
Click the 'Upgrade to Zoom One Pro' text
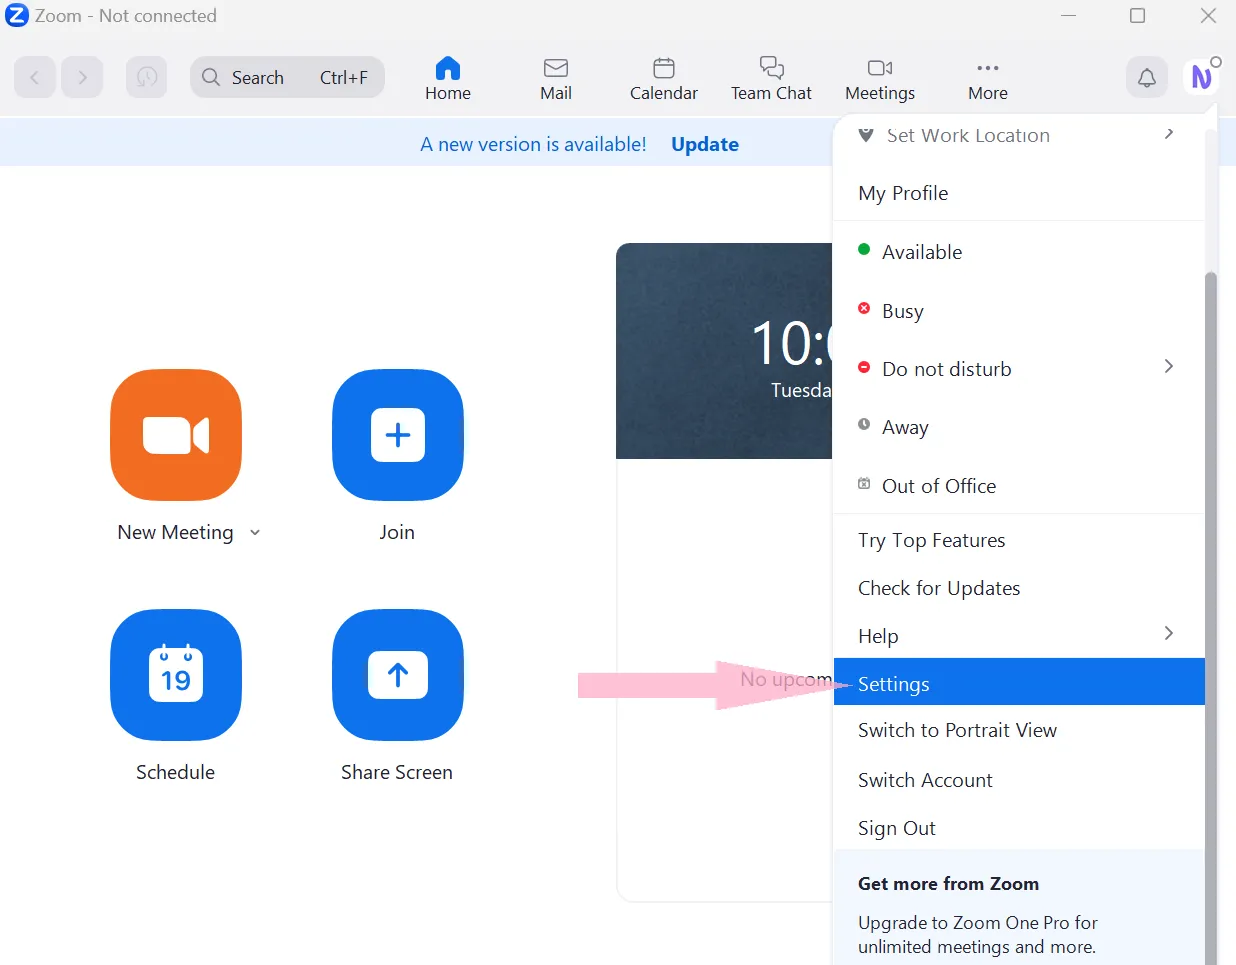[x=977, y=935]
